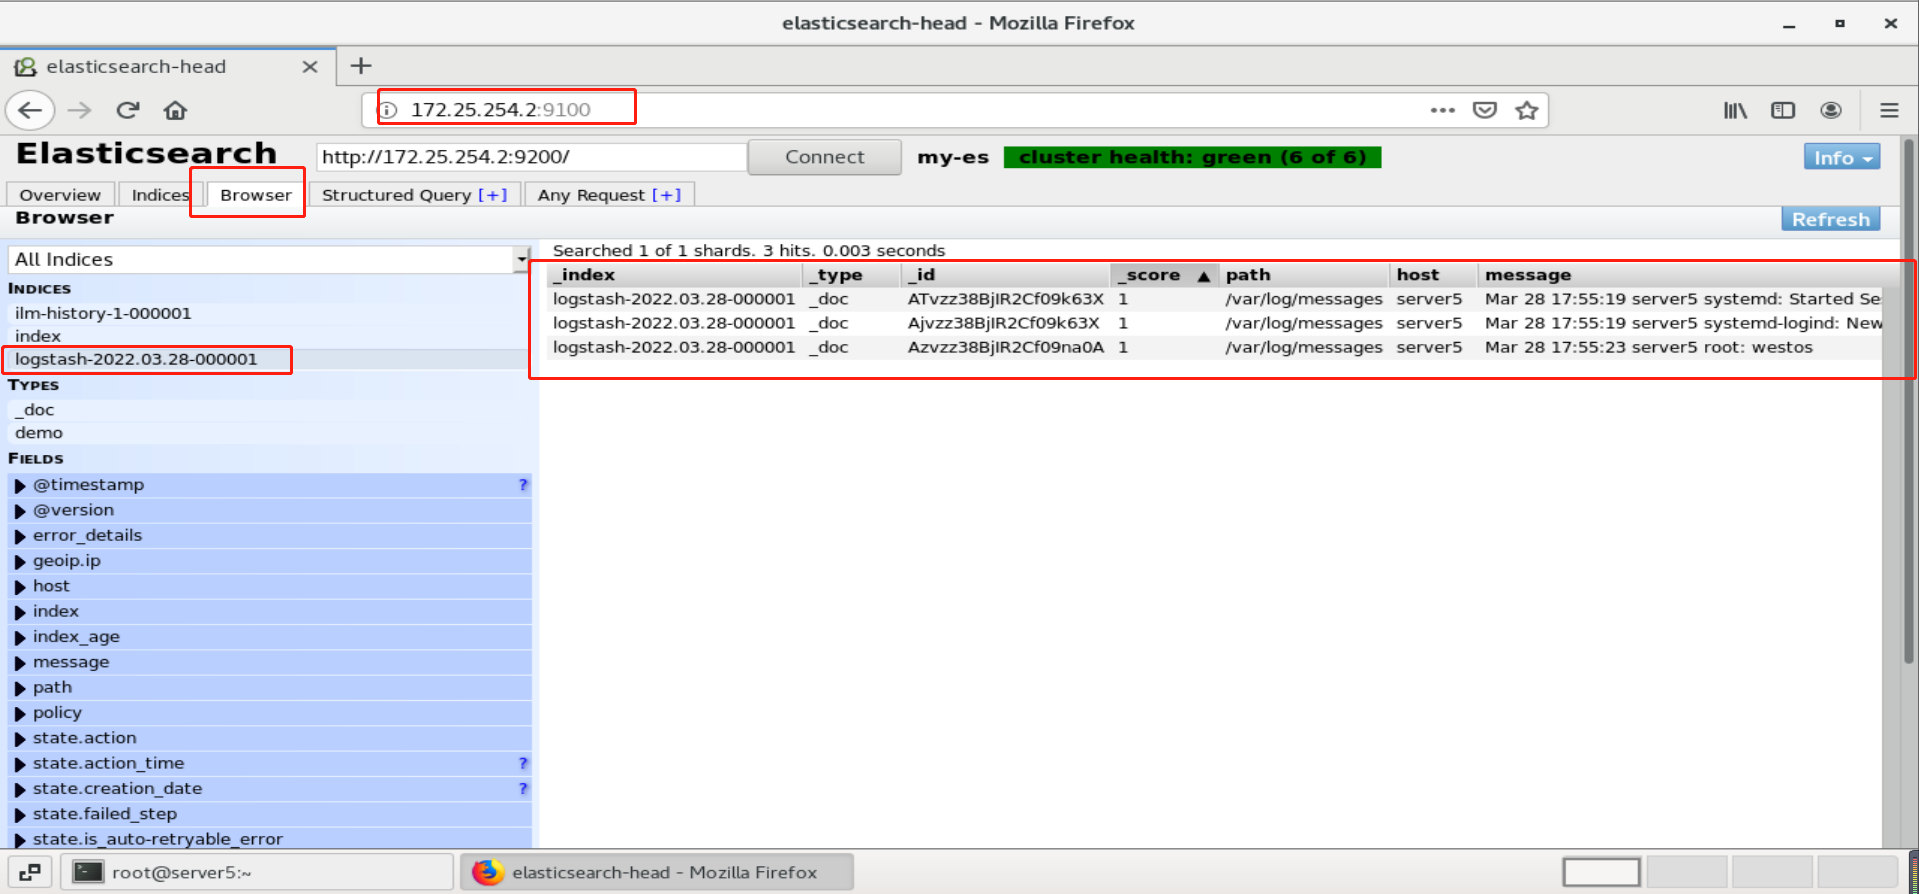Click the site information icon in address bar

pyautogui.click(x=389, y=110)
